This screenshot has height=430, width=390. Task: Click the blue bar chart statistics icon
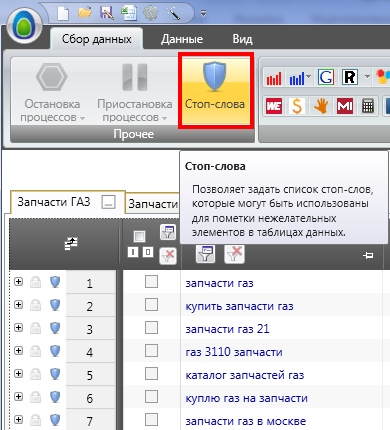pyautogui.click(x=297, y=78)
